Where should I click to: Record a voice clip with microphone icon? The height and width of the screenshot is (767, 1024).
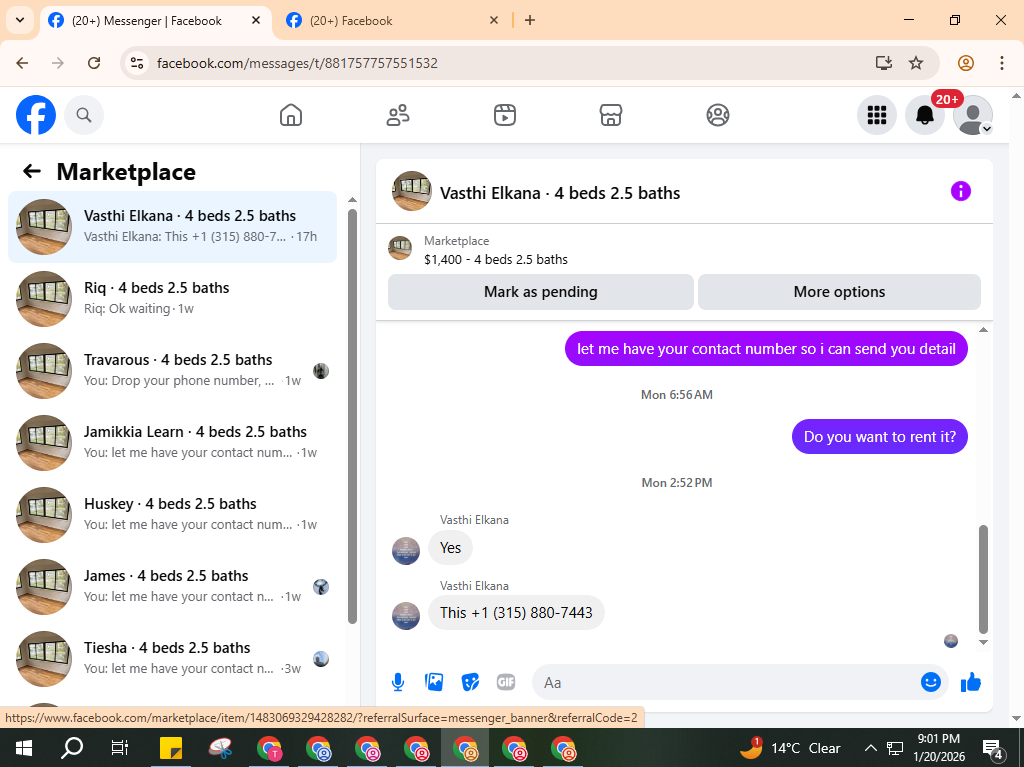[398, 683]
